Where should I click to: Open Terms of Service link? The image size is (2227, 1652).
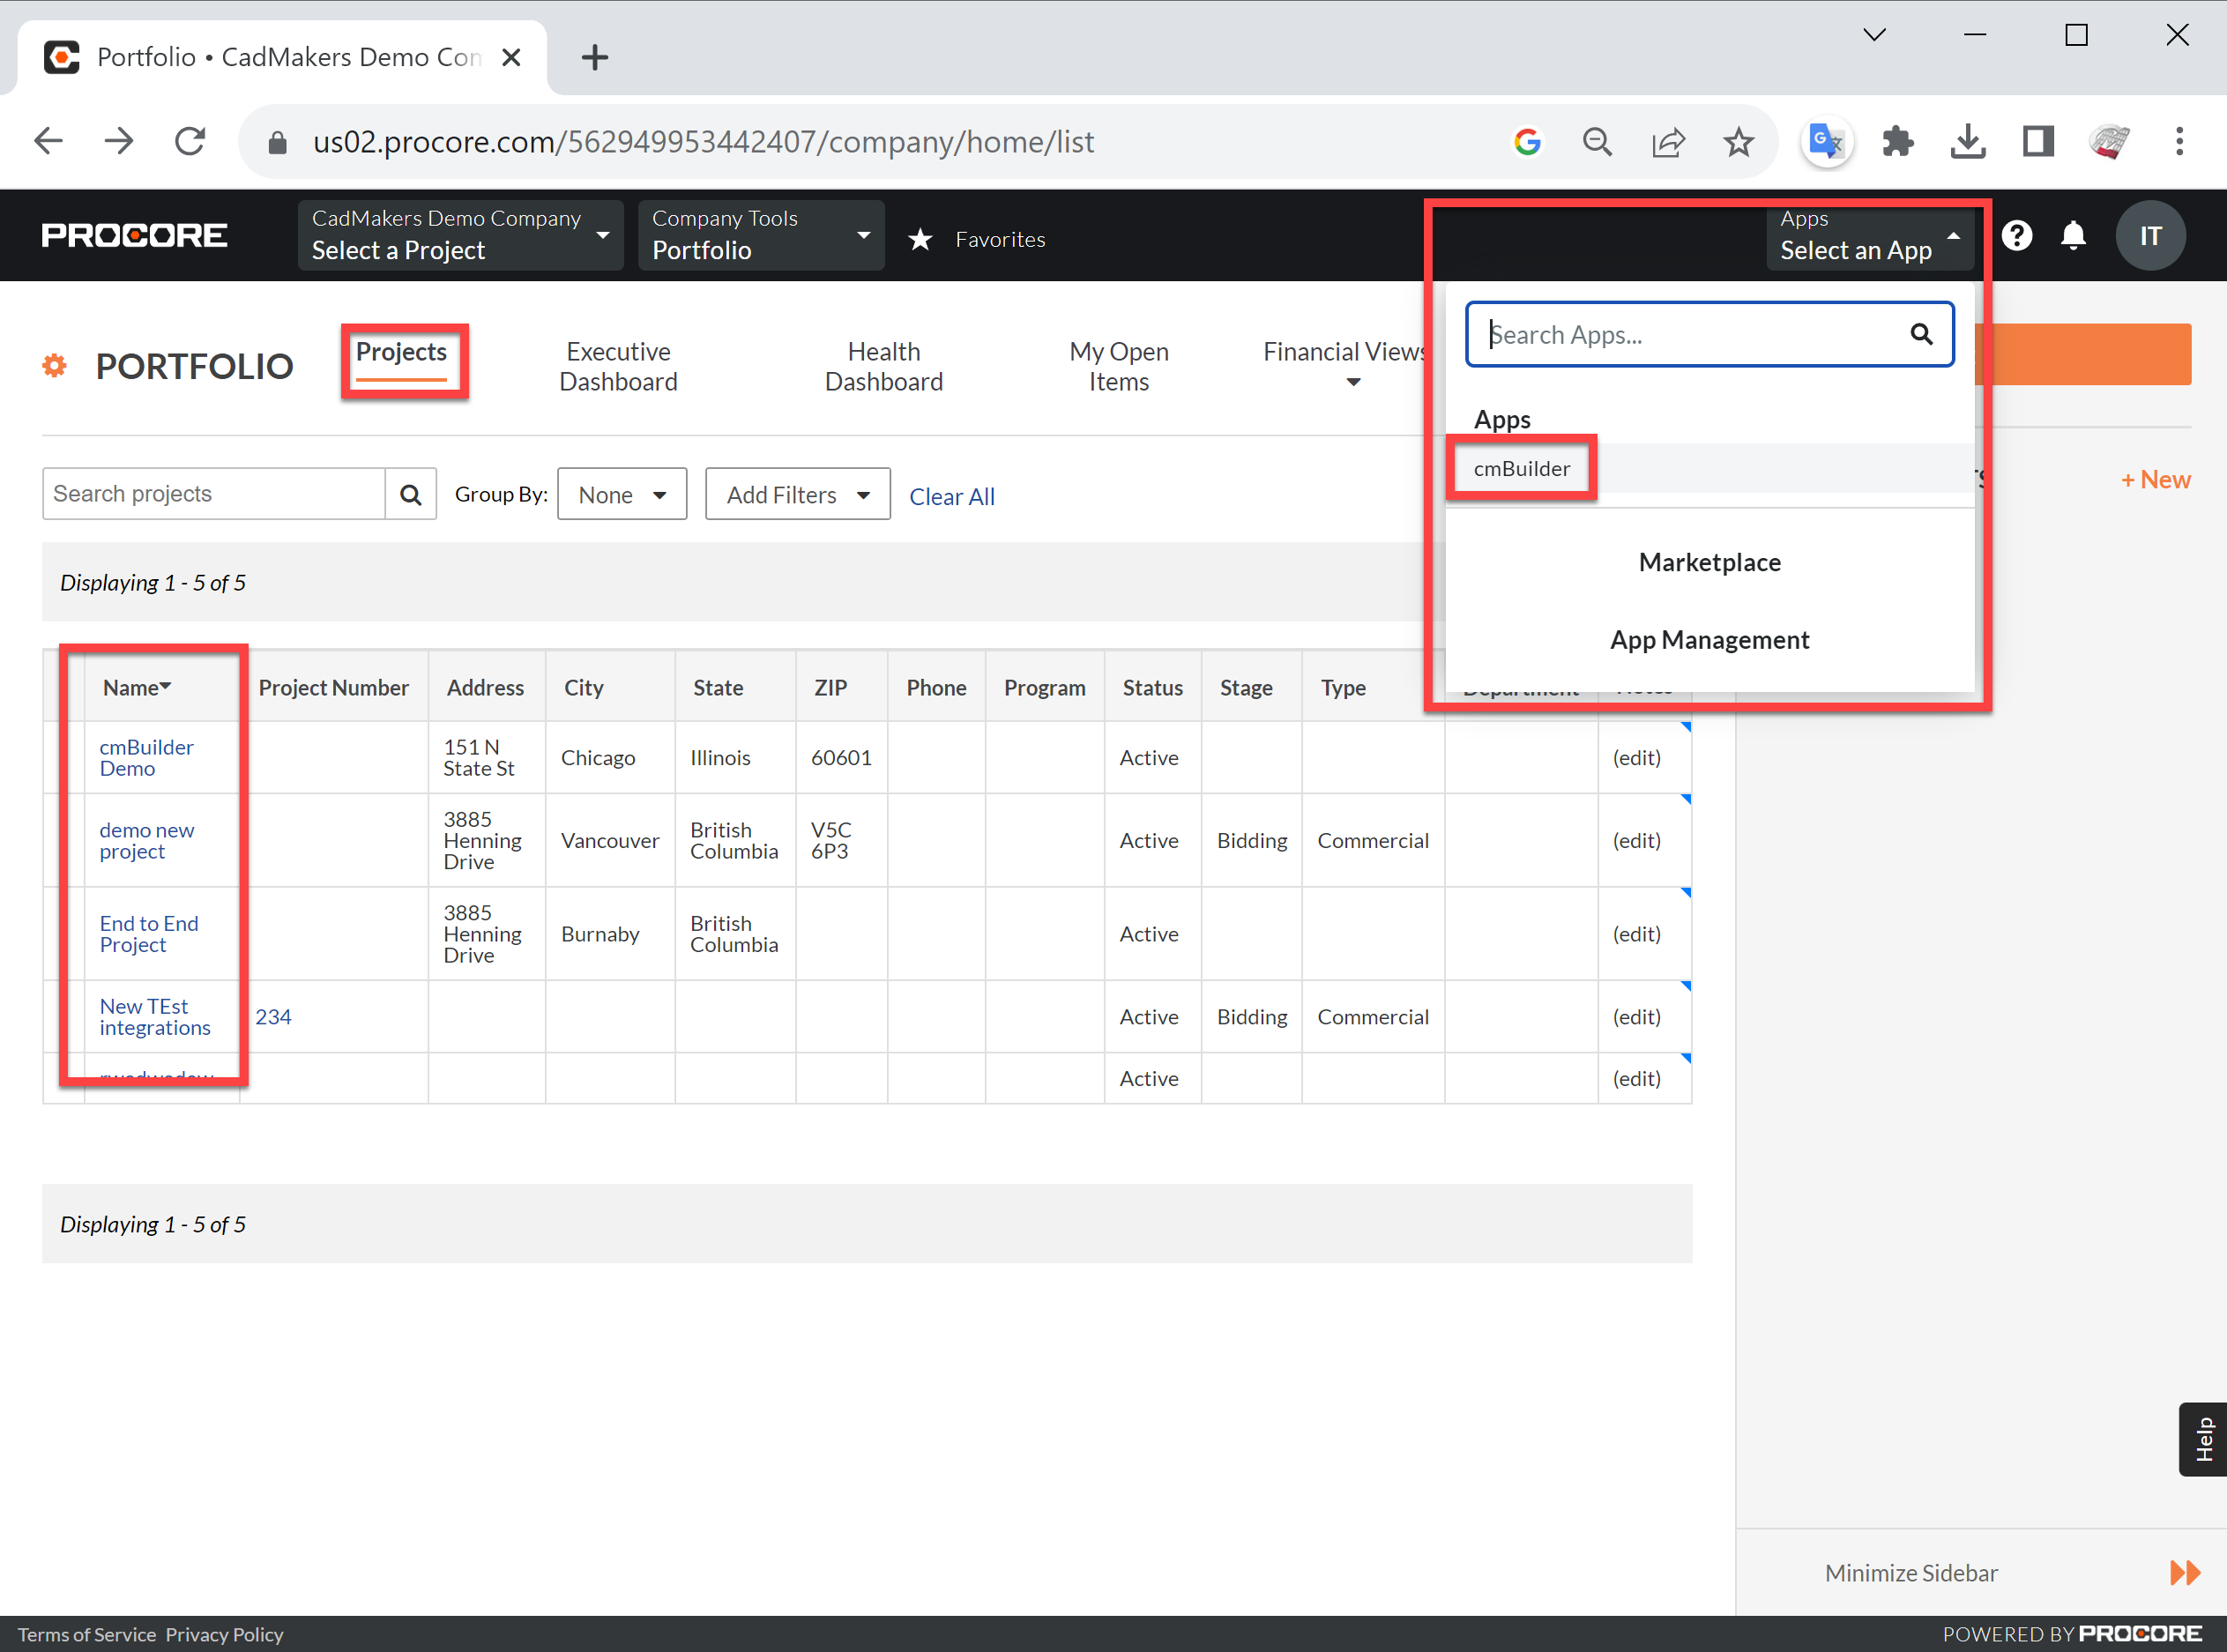pyautogui.click(x=87, y=1634)
